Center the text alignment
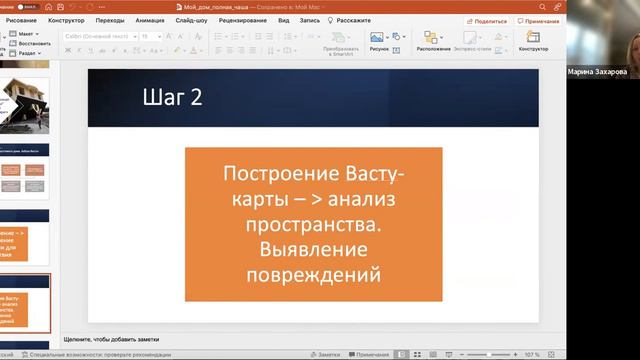Image resolution: width=640 pixels, height=360 pixels. 230,51
